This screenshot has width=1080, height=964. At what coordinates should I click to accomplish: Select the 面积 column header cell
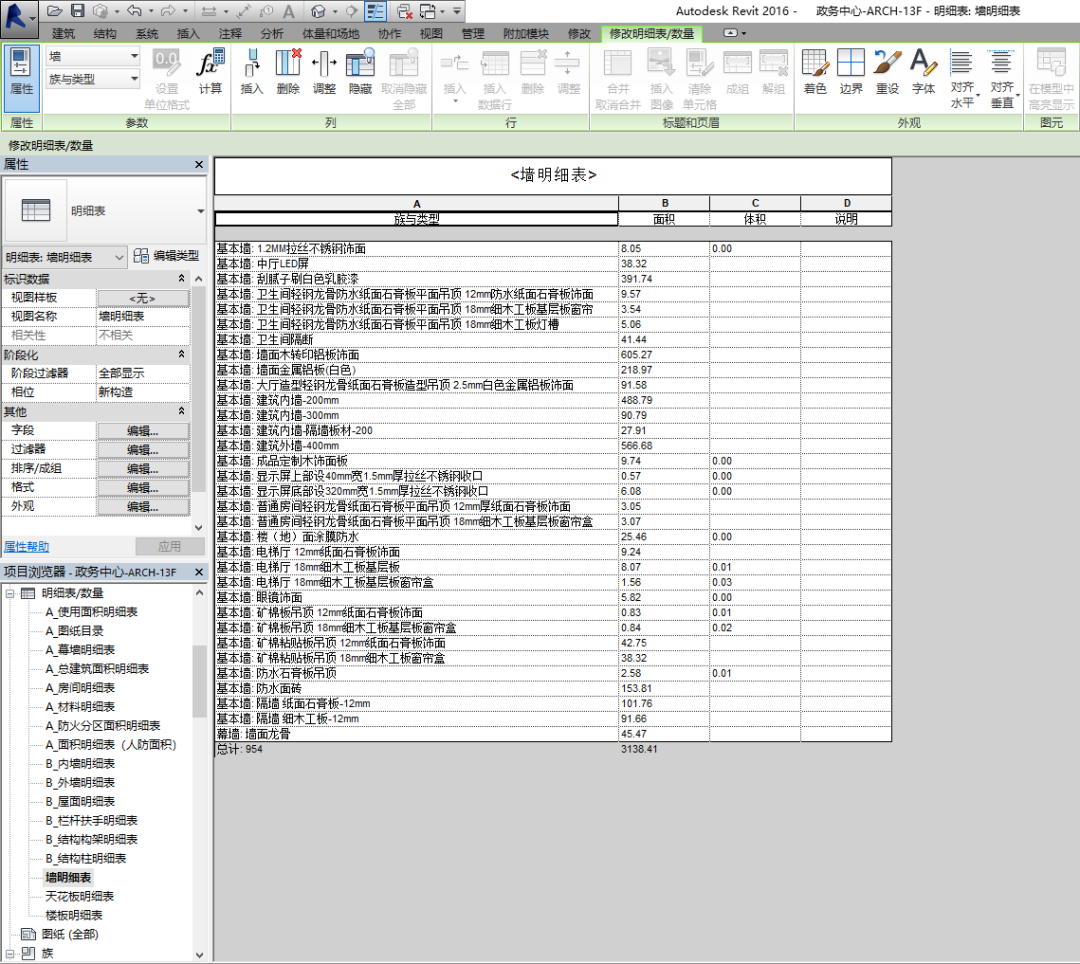pos(664,219)
